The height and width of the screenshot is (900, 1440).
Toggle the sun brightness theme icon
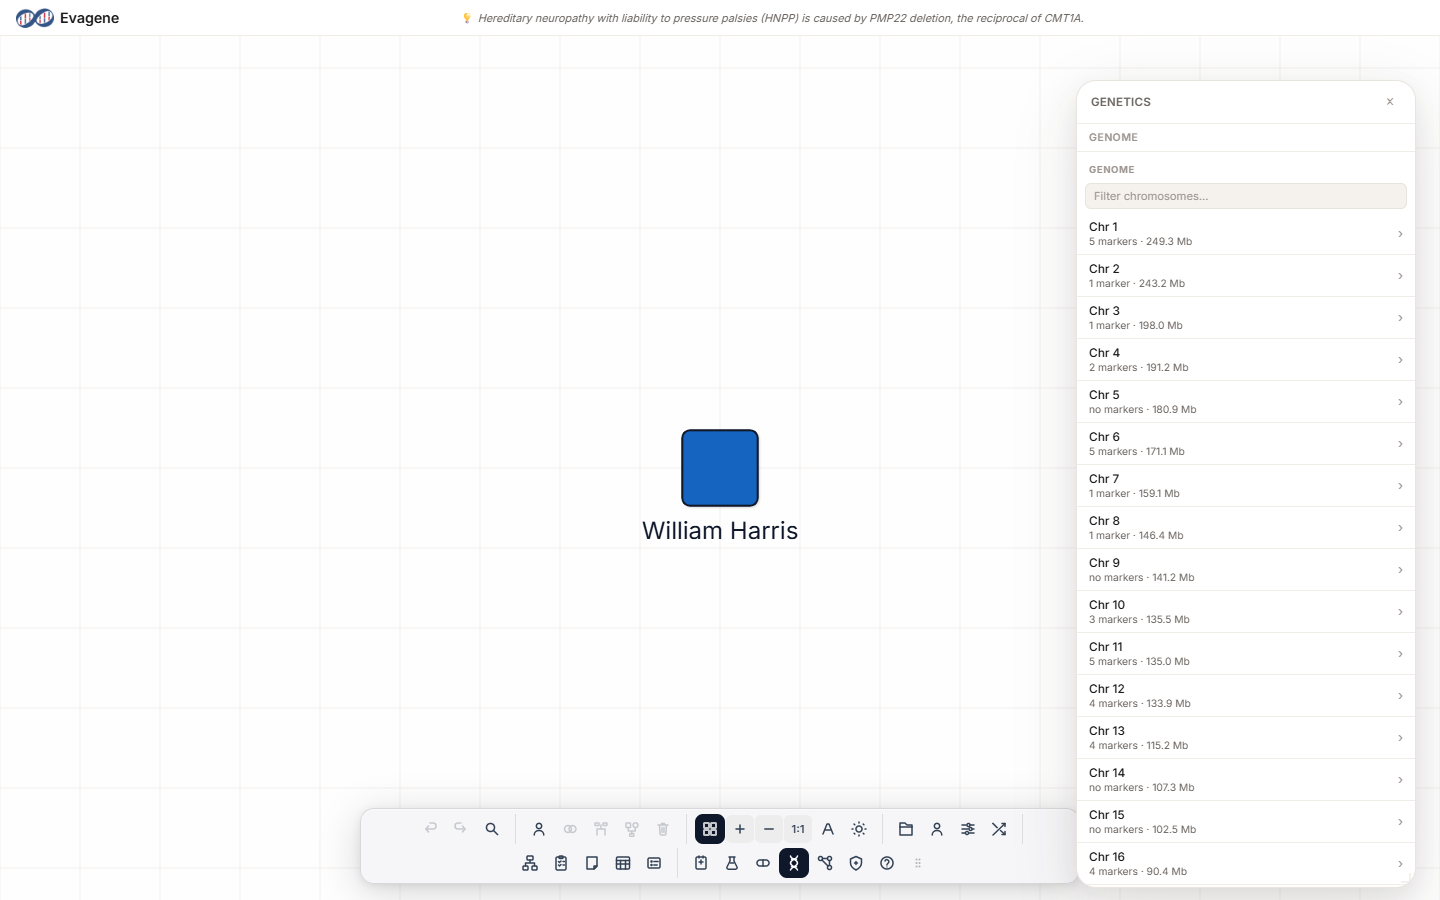859,829
